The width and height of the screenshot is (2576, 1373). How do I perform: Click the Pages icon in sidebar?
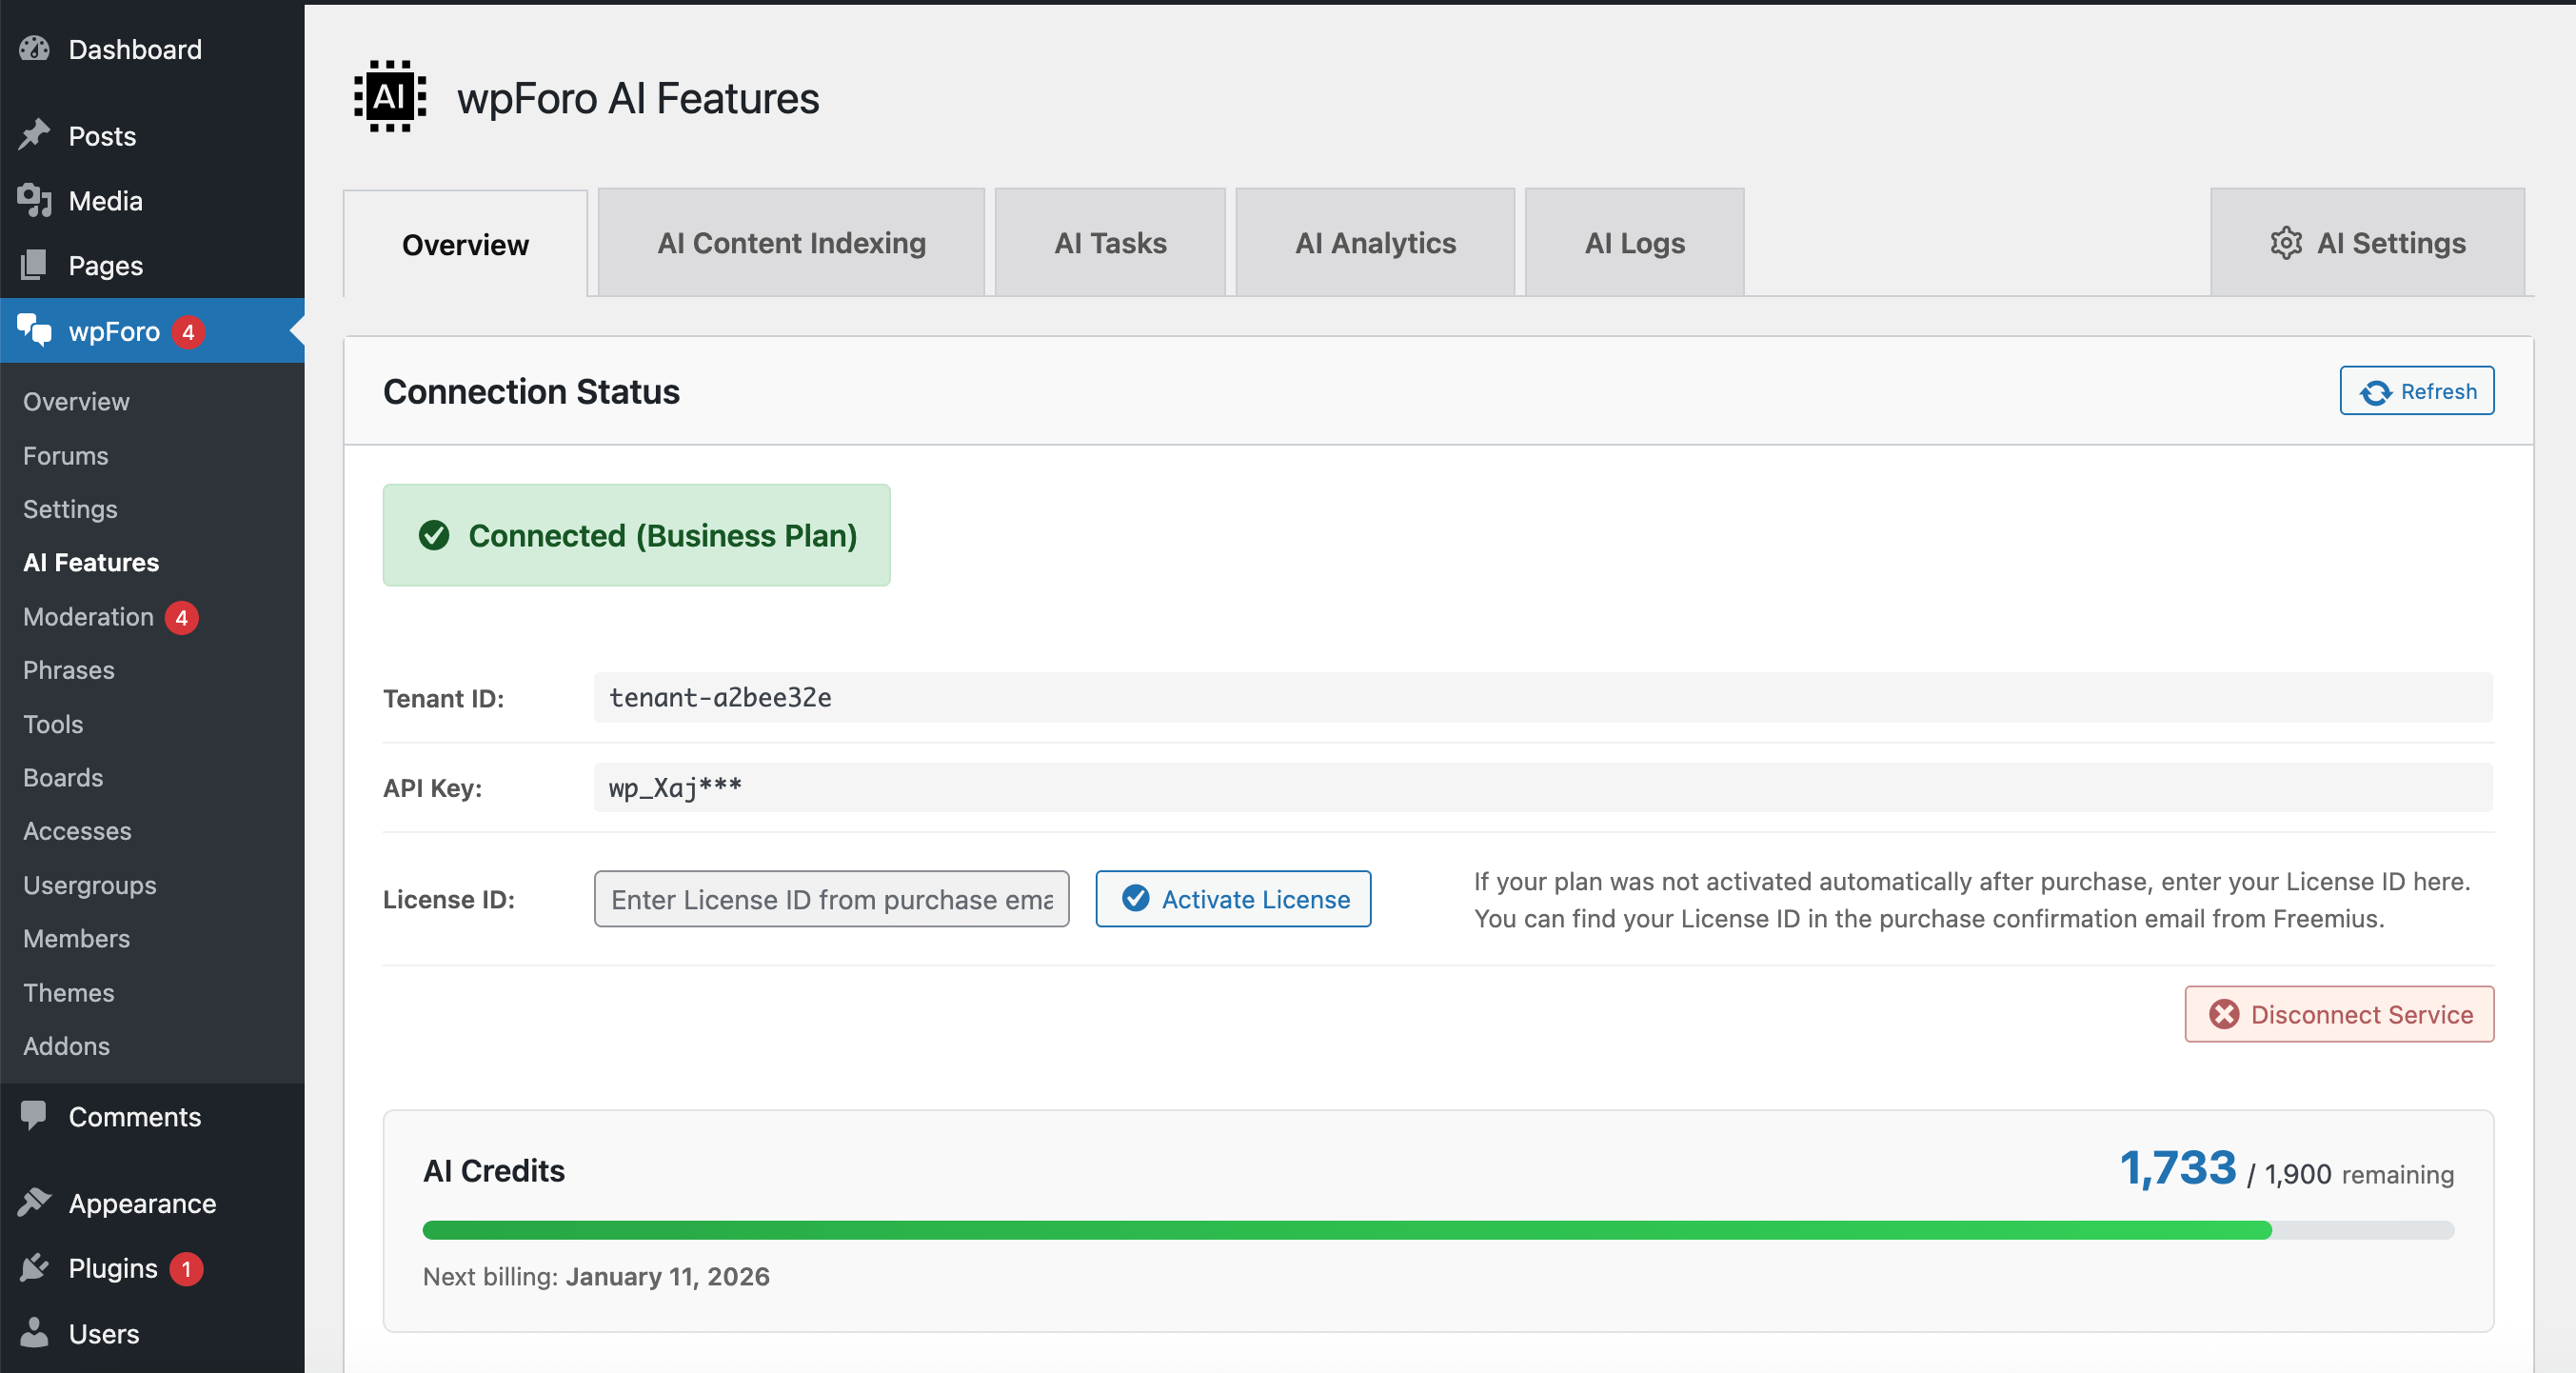(34, 265)
